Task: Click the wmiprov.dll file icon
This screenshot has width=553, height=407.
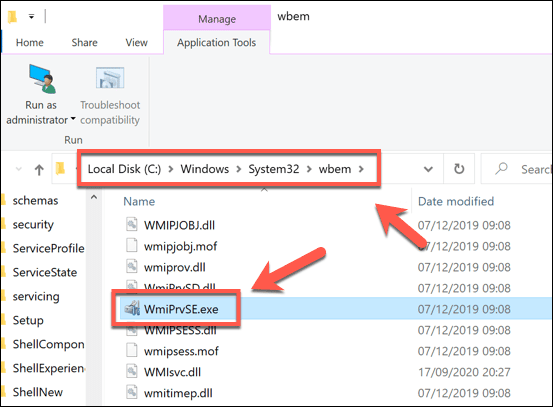Action: coord(132,267)
